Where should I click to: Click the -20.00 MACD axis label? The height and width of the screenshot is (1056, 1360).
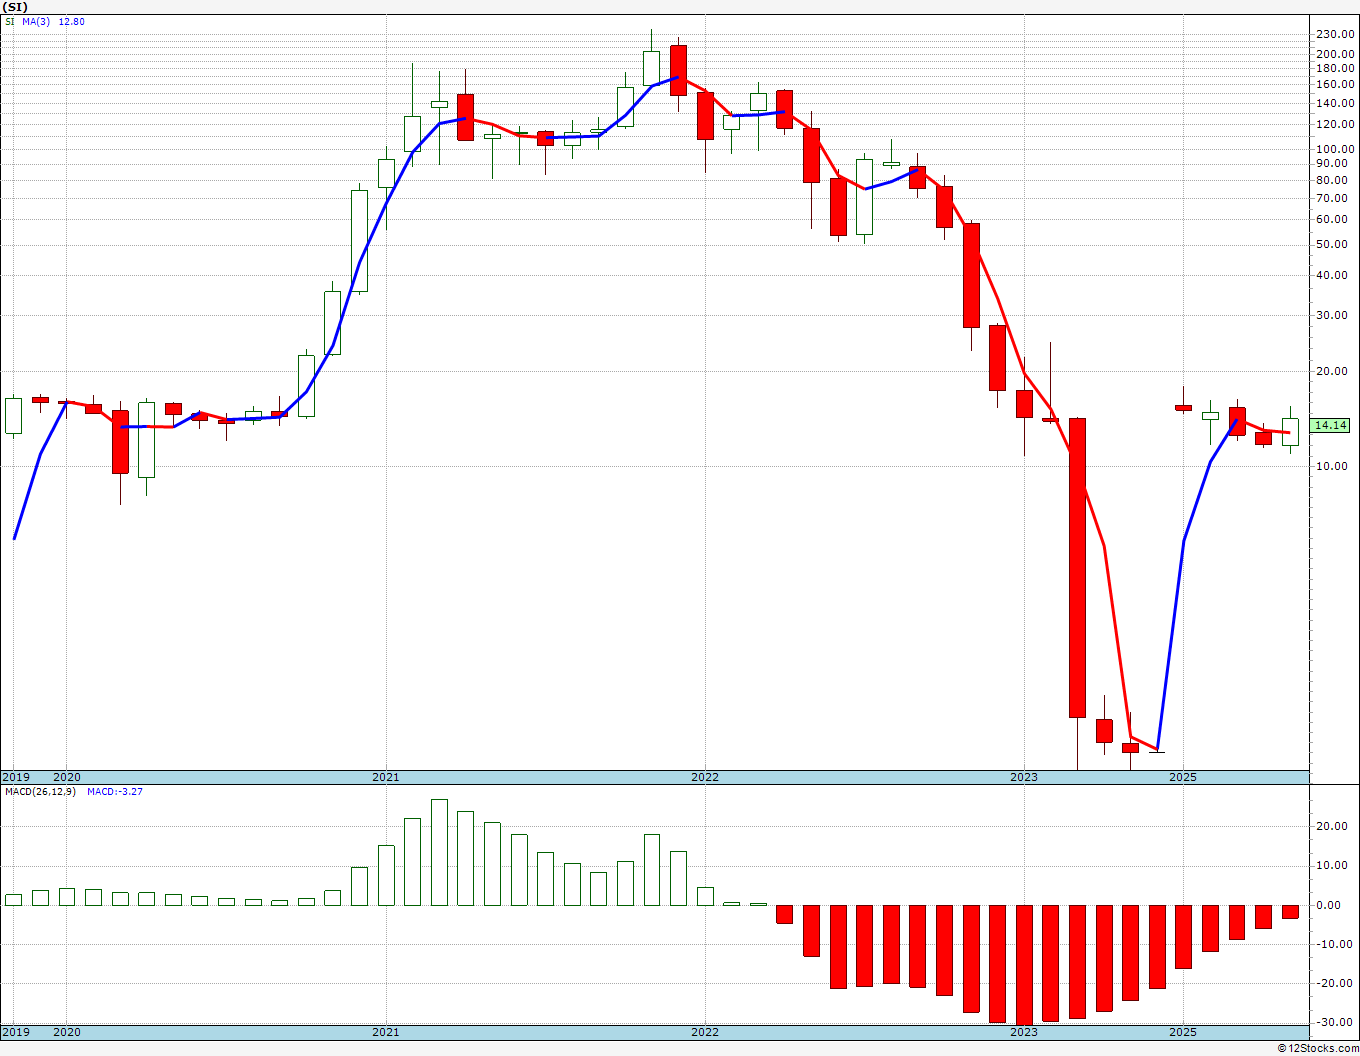1336,983
